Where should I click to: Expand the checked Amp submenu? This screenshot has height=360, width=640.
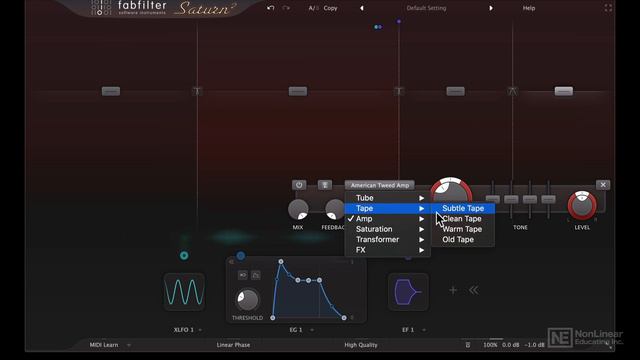388,219
